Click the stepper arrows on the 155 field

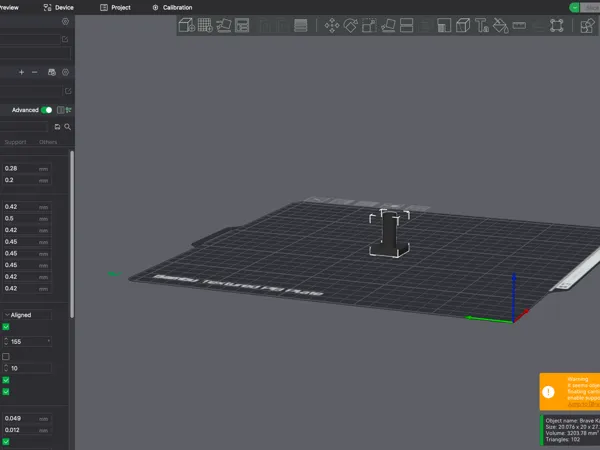6,341
